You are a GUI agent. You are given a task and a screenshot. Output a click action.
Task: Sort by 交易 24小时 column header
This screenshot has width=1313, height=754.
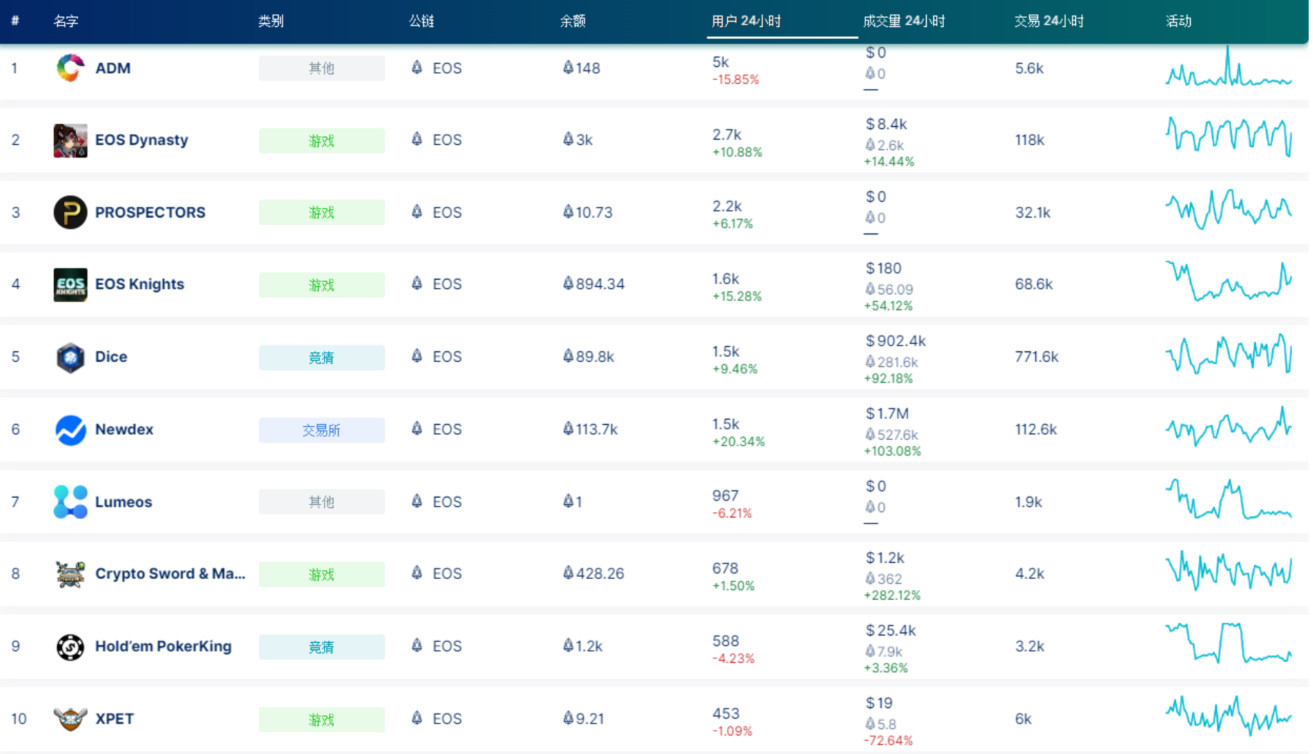[x=1049, y=21]
